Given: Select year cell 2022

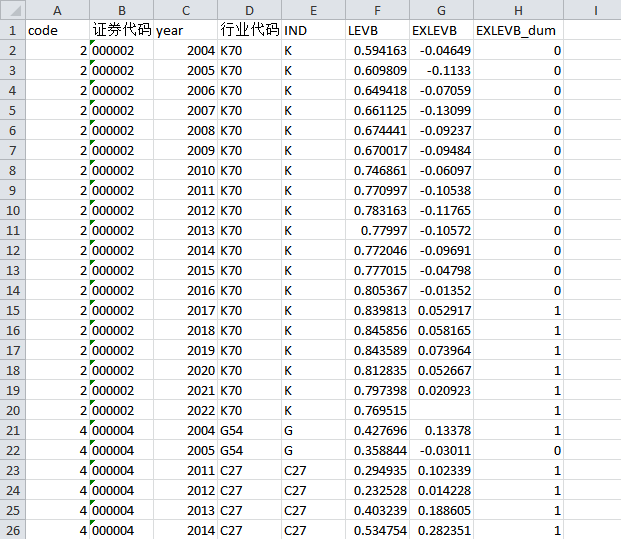Looking at the screenshot, I should (185, 410).
